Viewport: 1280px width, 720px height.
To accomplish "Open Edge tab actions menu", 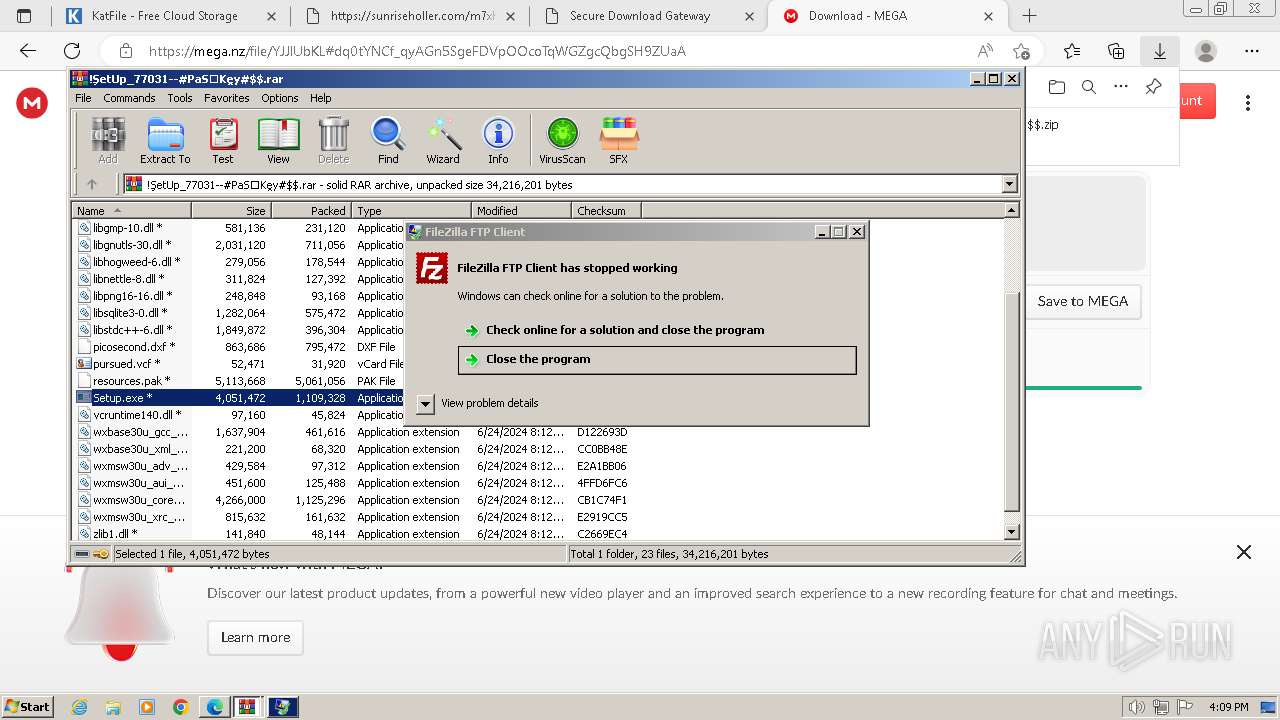I will pos(24,15).
